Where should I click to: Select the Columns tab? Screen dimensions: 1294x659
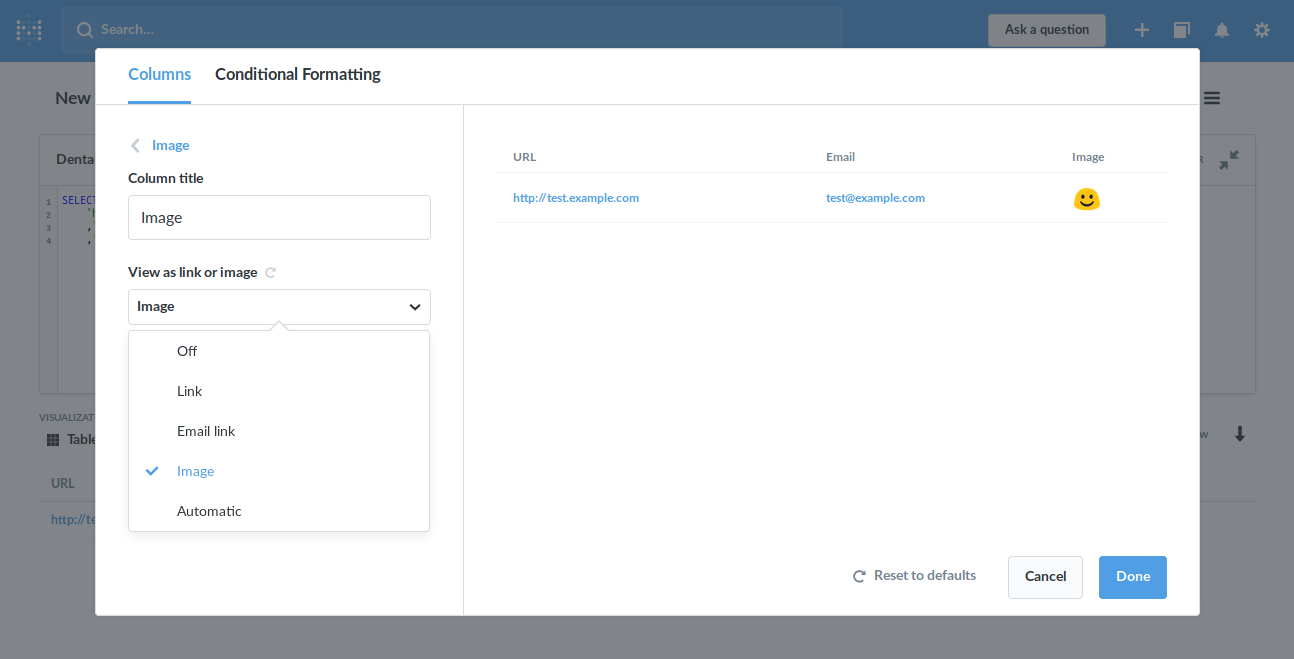pos(159,74)
